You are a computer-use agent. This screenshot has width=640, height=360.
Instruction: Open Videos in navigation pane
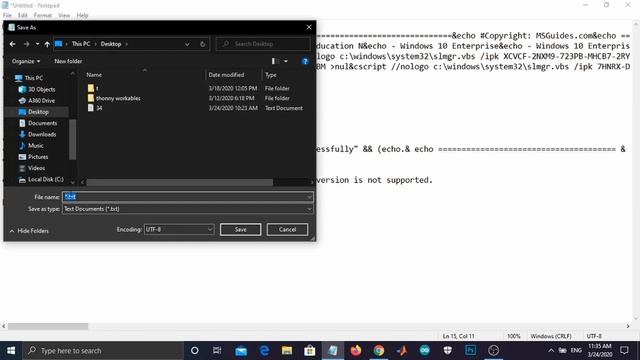pyautogui.click(x=32, y=168)
